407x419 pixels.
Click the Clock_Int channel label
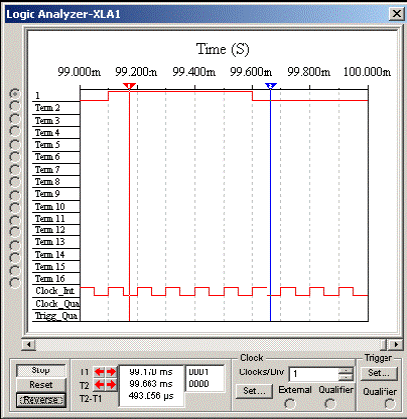point(55,291)
